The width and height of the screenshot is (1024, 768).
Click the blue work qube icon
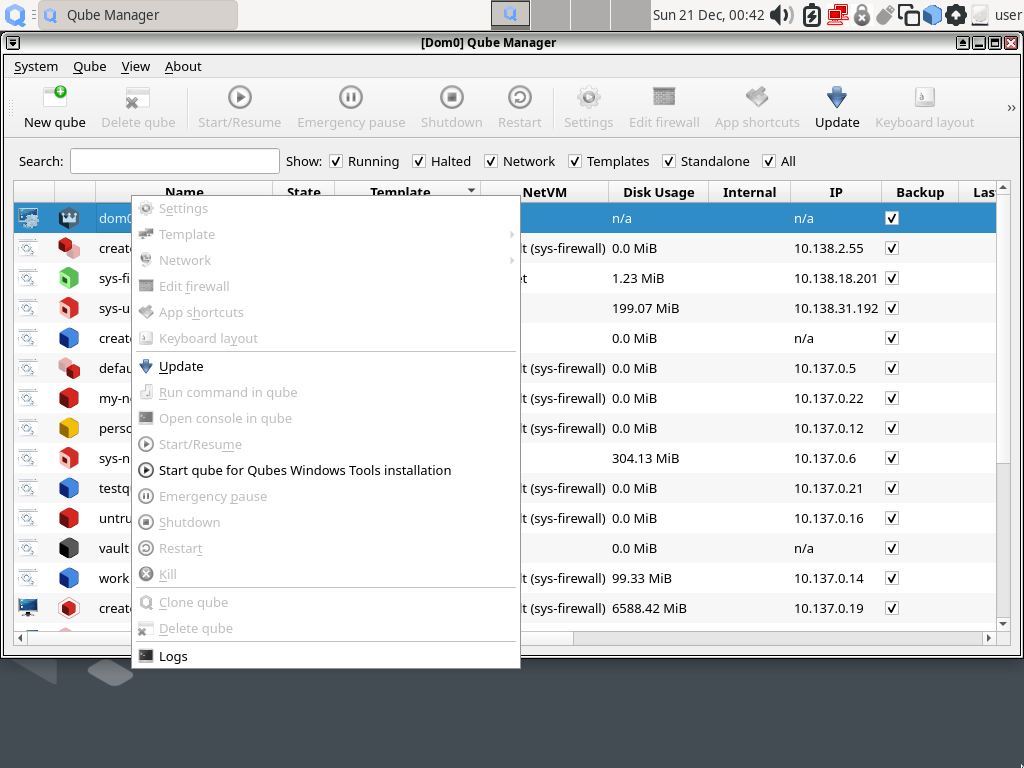pos(68,578)
